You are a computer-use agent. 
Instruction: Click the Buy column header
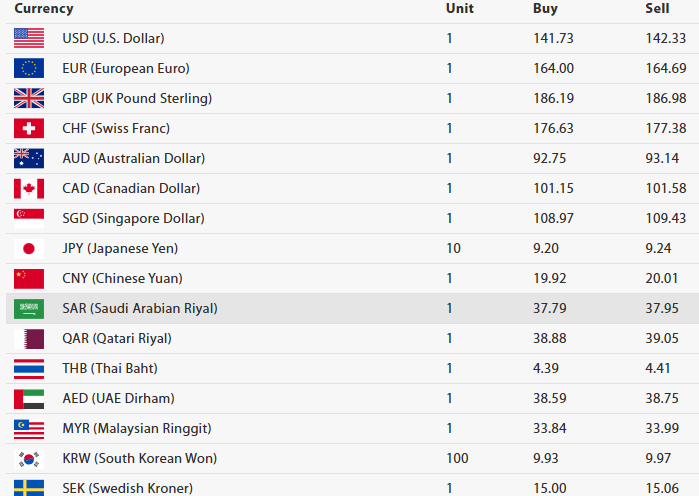pos(545,9)
